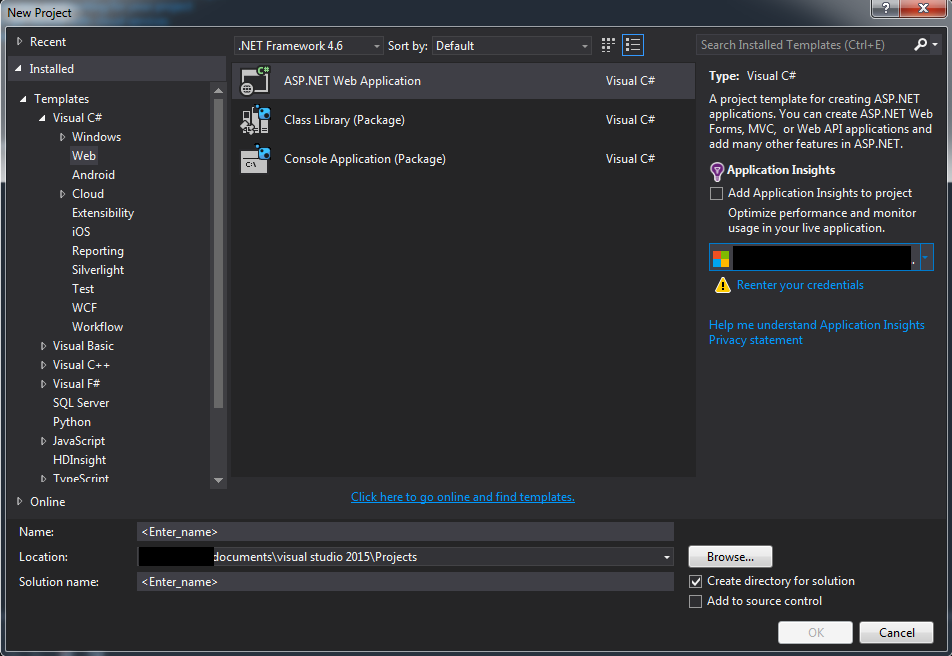Select the WCF category
The height and width of the screenshot is (656, 952).
(x=84, y=308)
